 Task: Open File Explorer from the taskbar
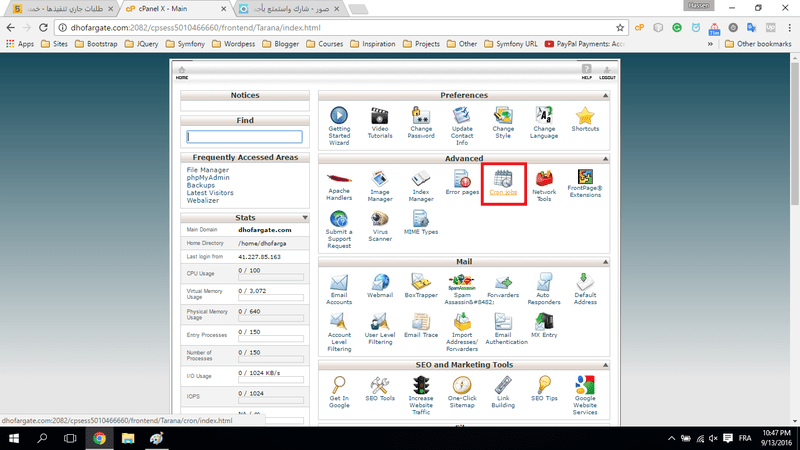pos(128,438)
